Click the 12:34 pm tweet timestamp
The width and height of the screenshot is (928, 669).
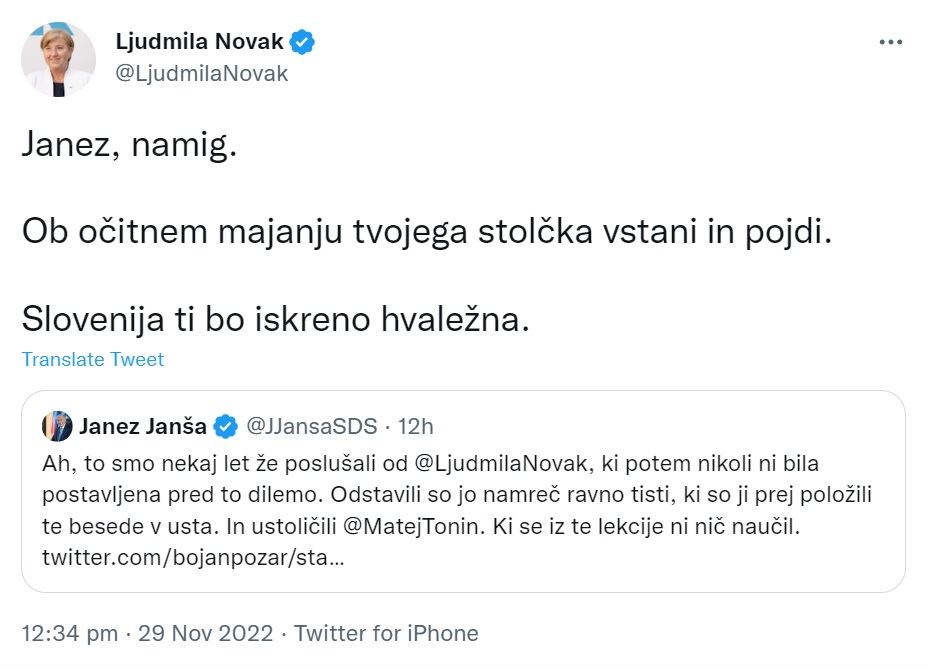coord(70,633)
